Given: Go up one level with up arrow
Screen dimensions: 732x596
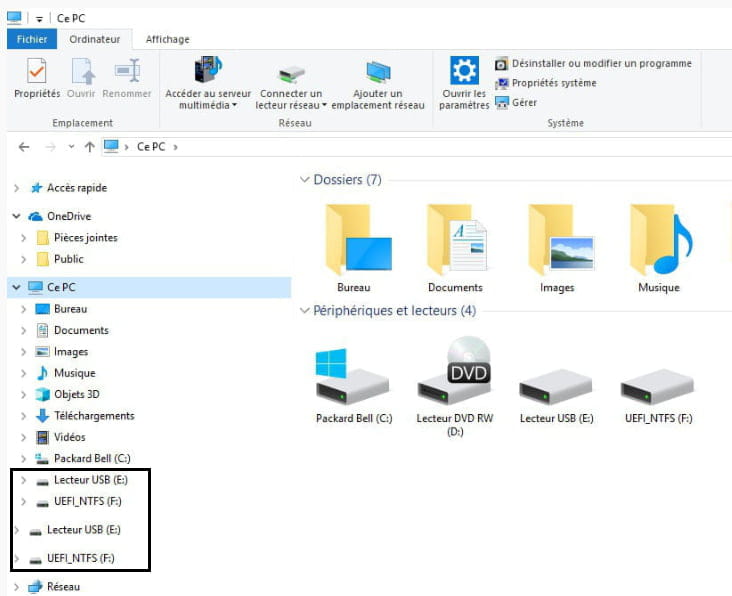Looking at the screenshot, I should click(90, 147).
